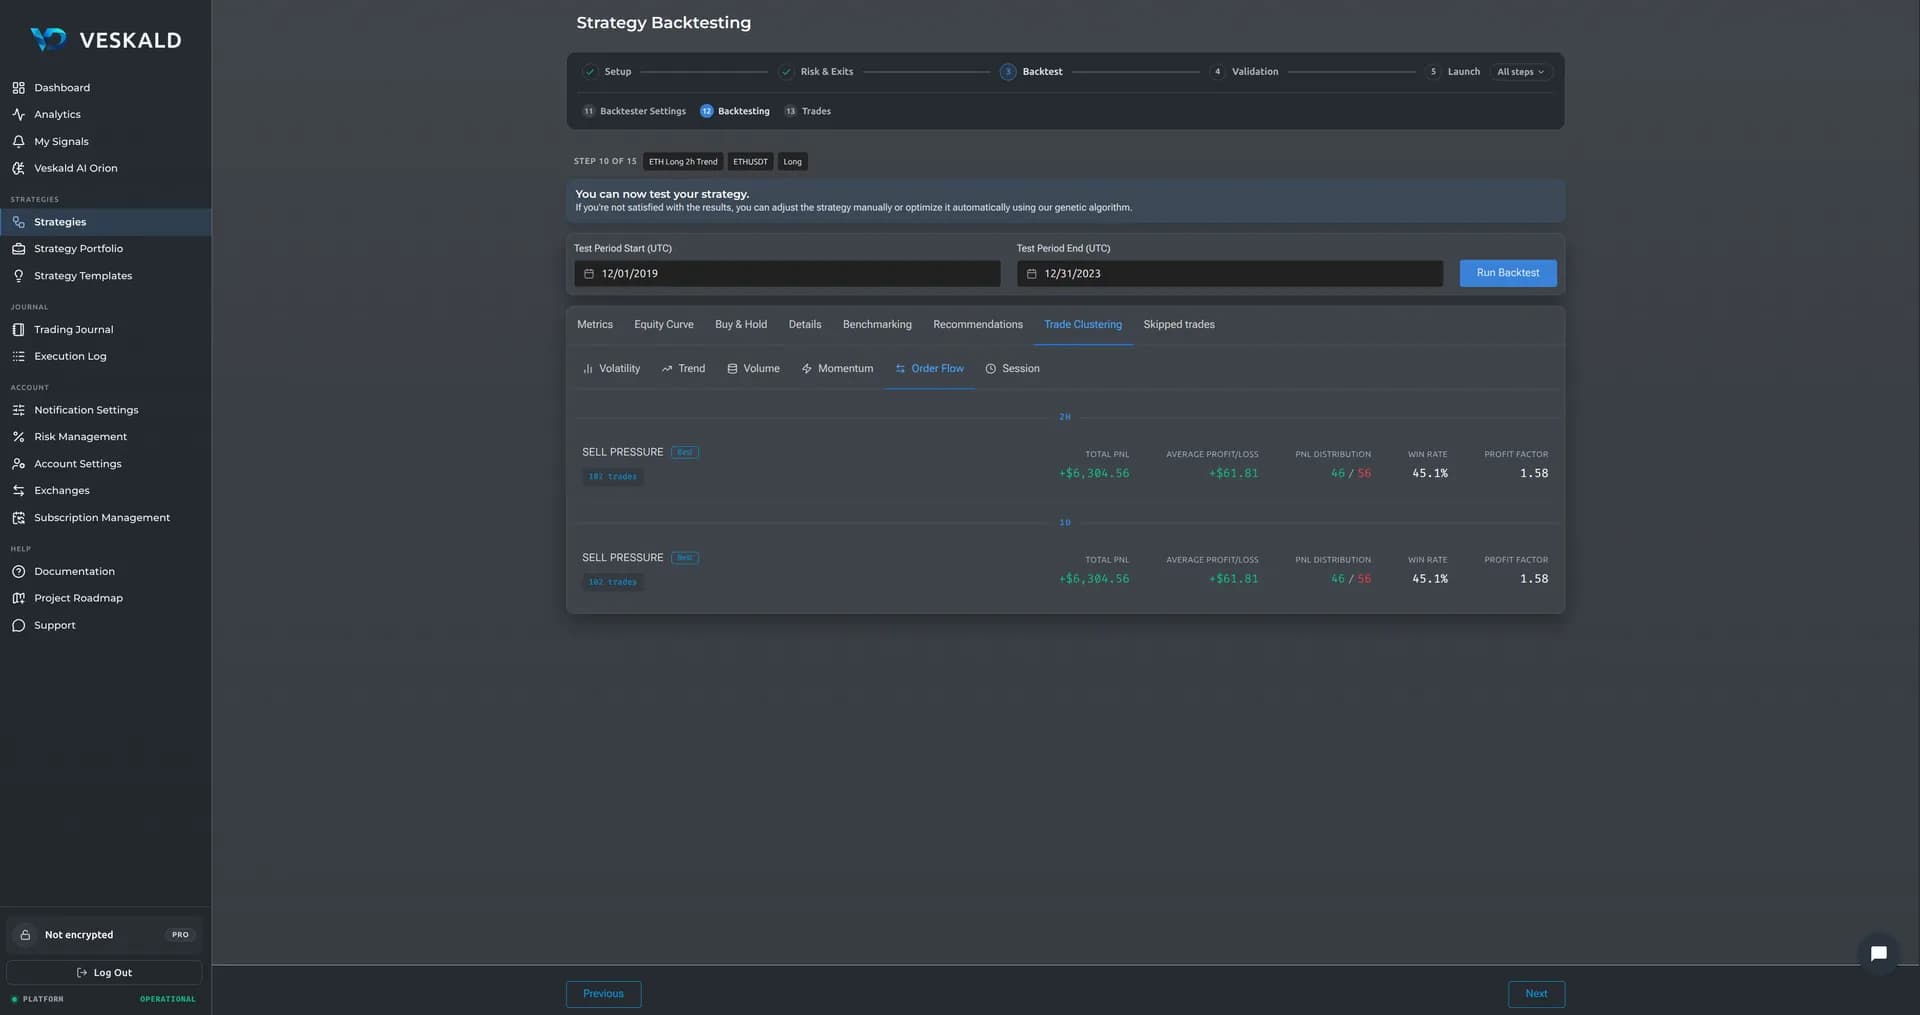Image resolution: width=1920 pixels, height=1015 pixels.
Task: Click the OPERATIONAL platform status
Action: [x=168, y=999]
